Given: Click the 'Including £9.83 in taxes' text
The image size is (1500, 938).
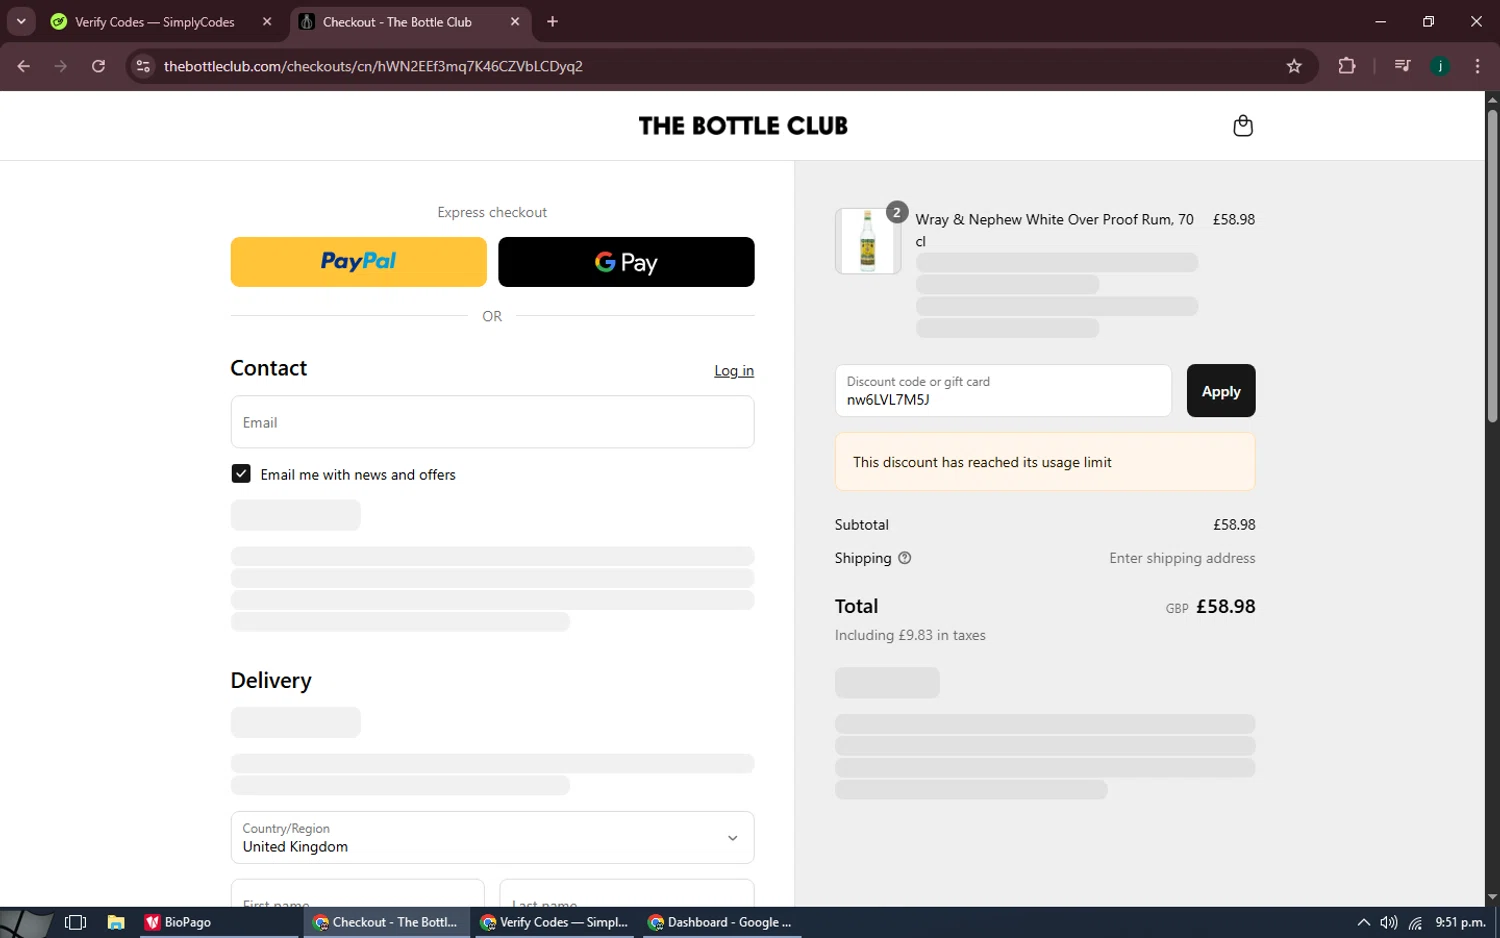Looking at the screenshot, I should coord(910,635).
